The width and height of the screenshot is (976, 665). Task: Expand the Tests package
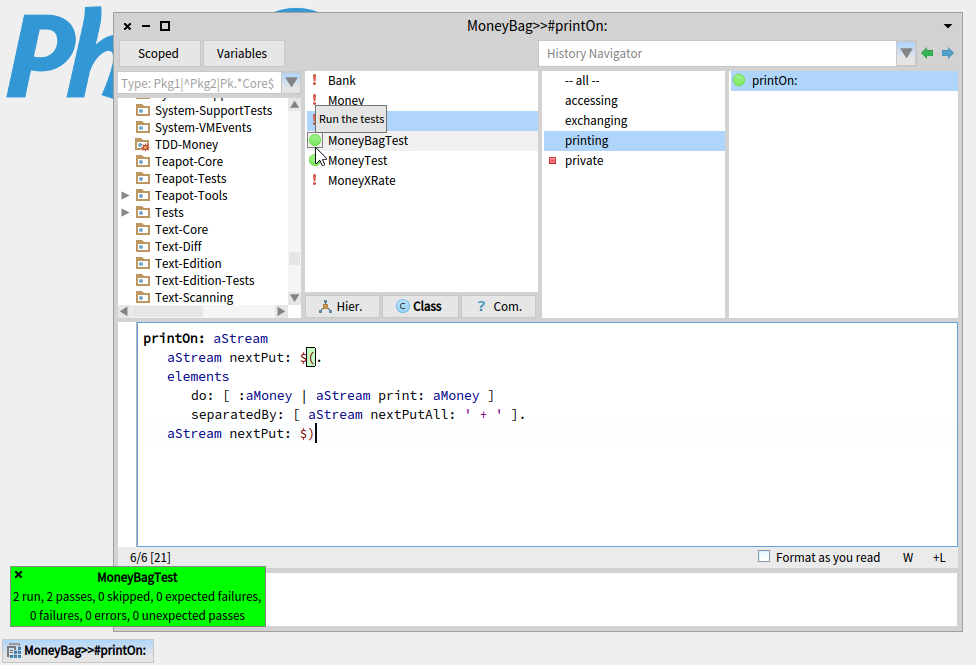click(x=125, y=212)
